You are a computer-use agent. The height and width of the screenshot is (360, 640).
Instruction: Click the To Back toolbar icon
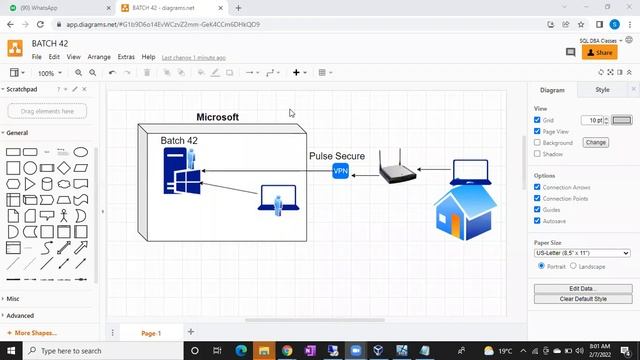coord(181,73)
